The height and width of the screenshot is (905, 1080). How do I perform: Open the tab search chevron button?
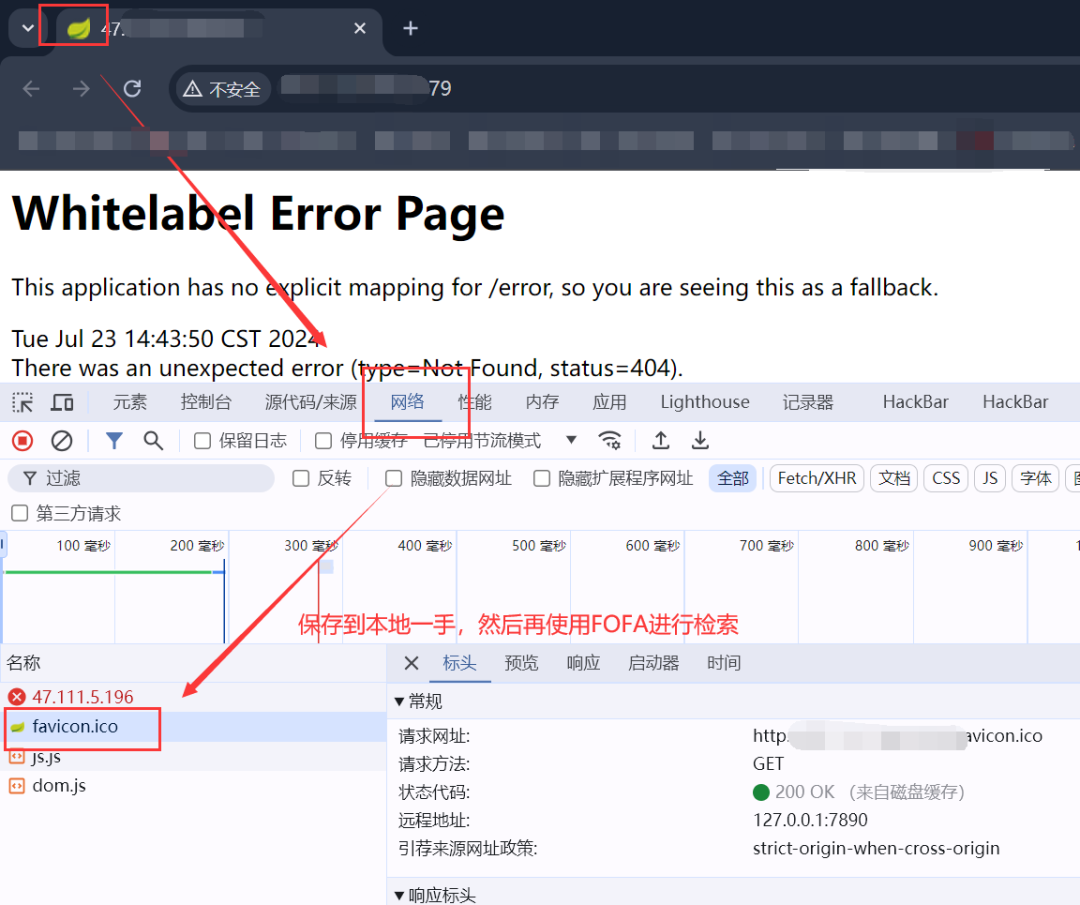28,28
